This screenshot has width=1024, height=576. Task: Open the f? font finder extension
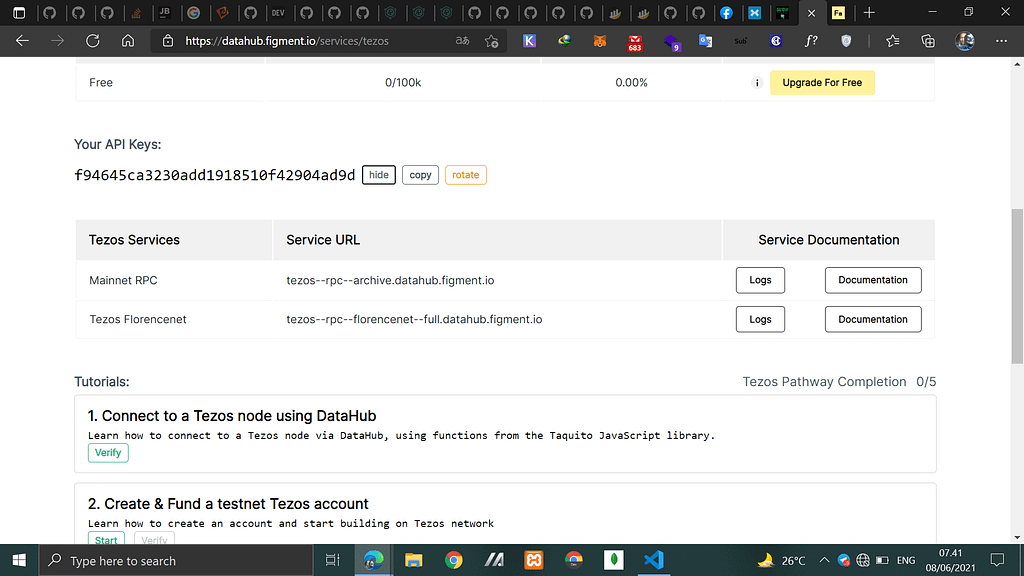811,40
